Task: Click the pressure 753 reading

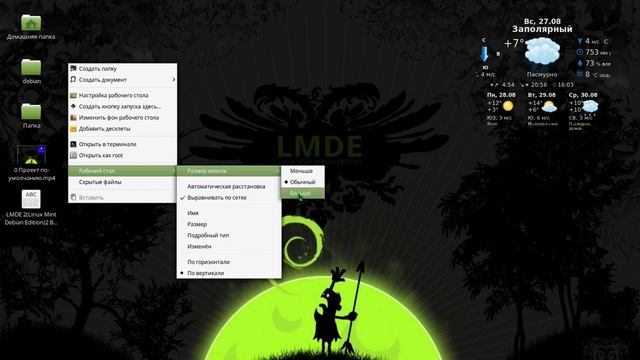Action: coord(593,52)
